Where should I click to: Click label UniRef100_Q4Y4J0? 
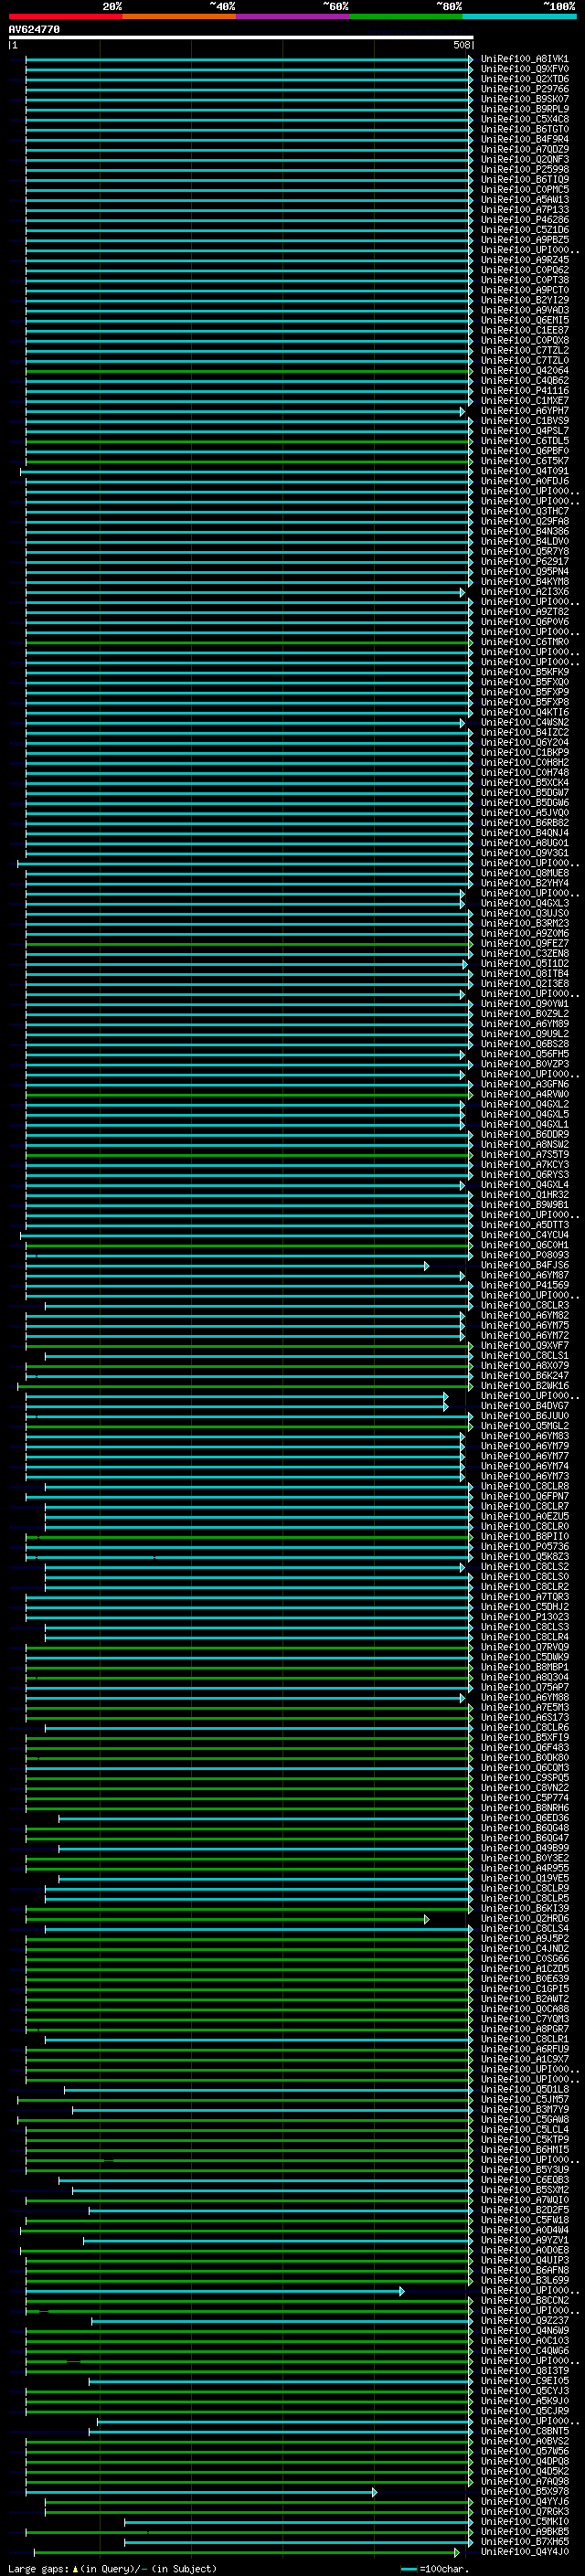click(x=524, y=2552)
